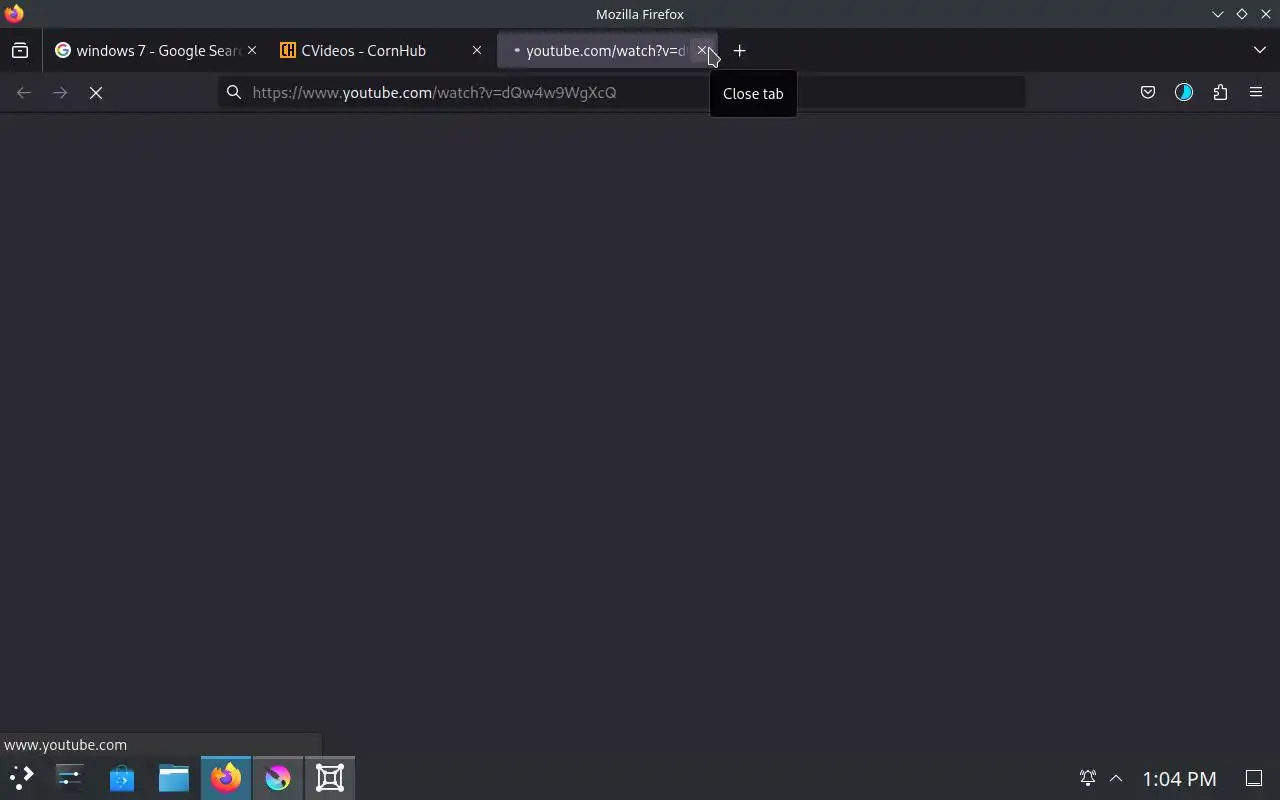The width and height of the screenshot is (1280, 800).
Task: Save page to Pocket
Action: 1148,92
